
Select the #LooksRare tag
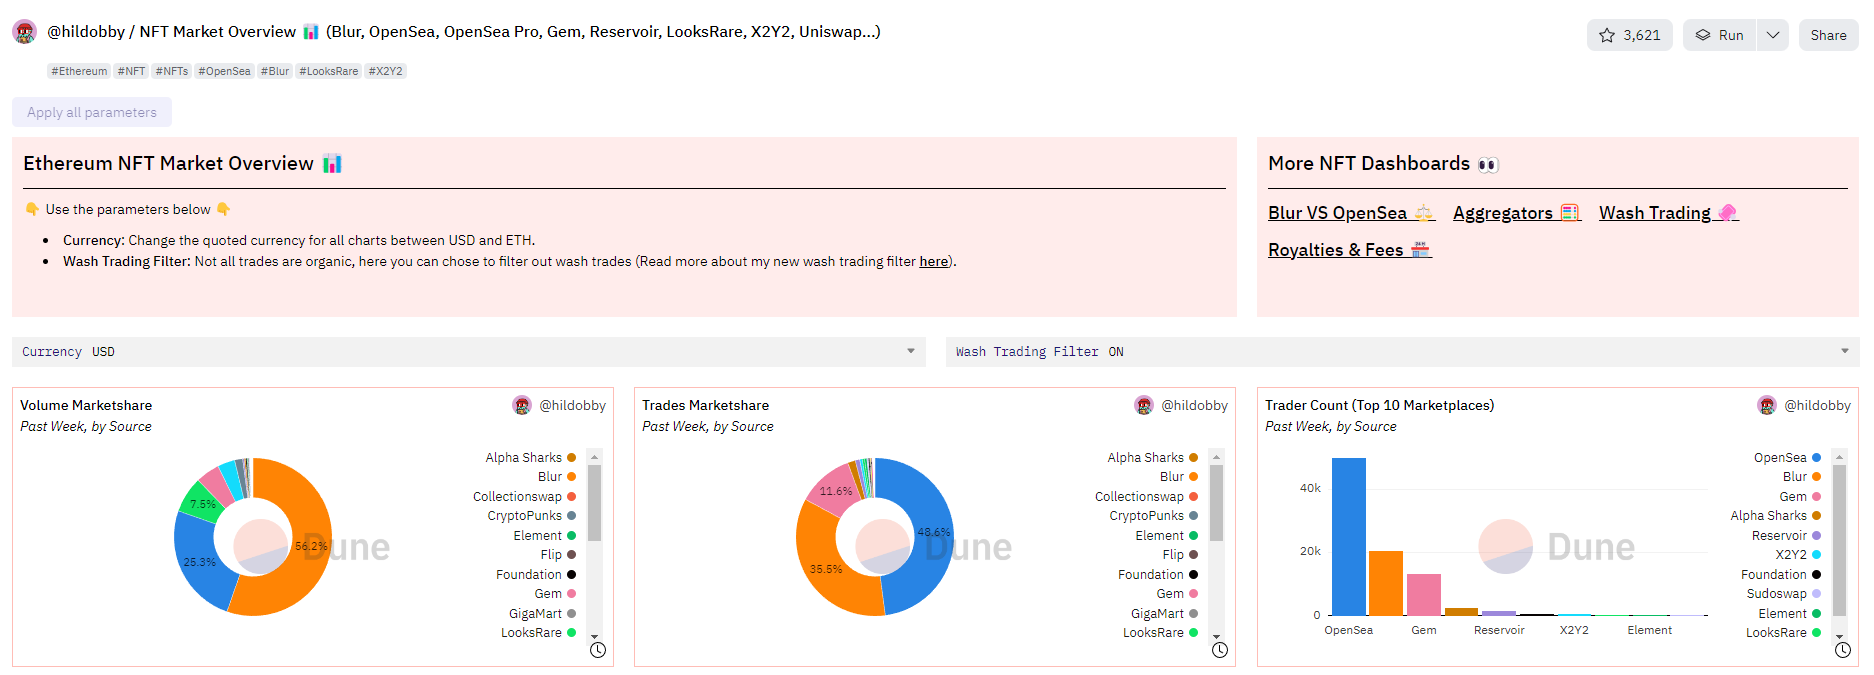click(x=328, y=71)
